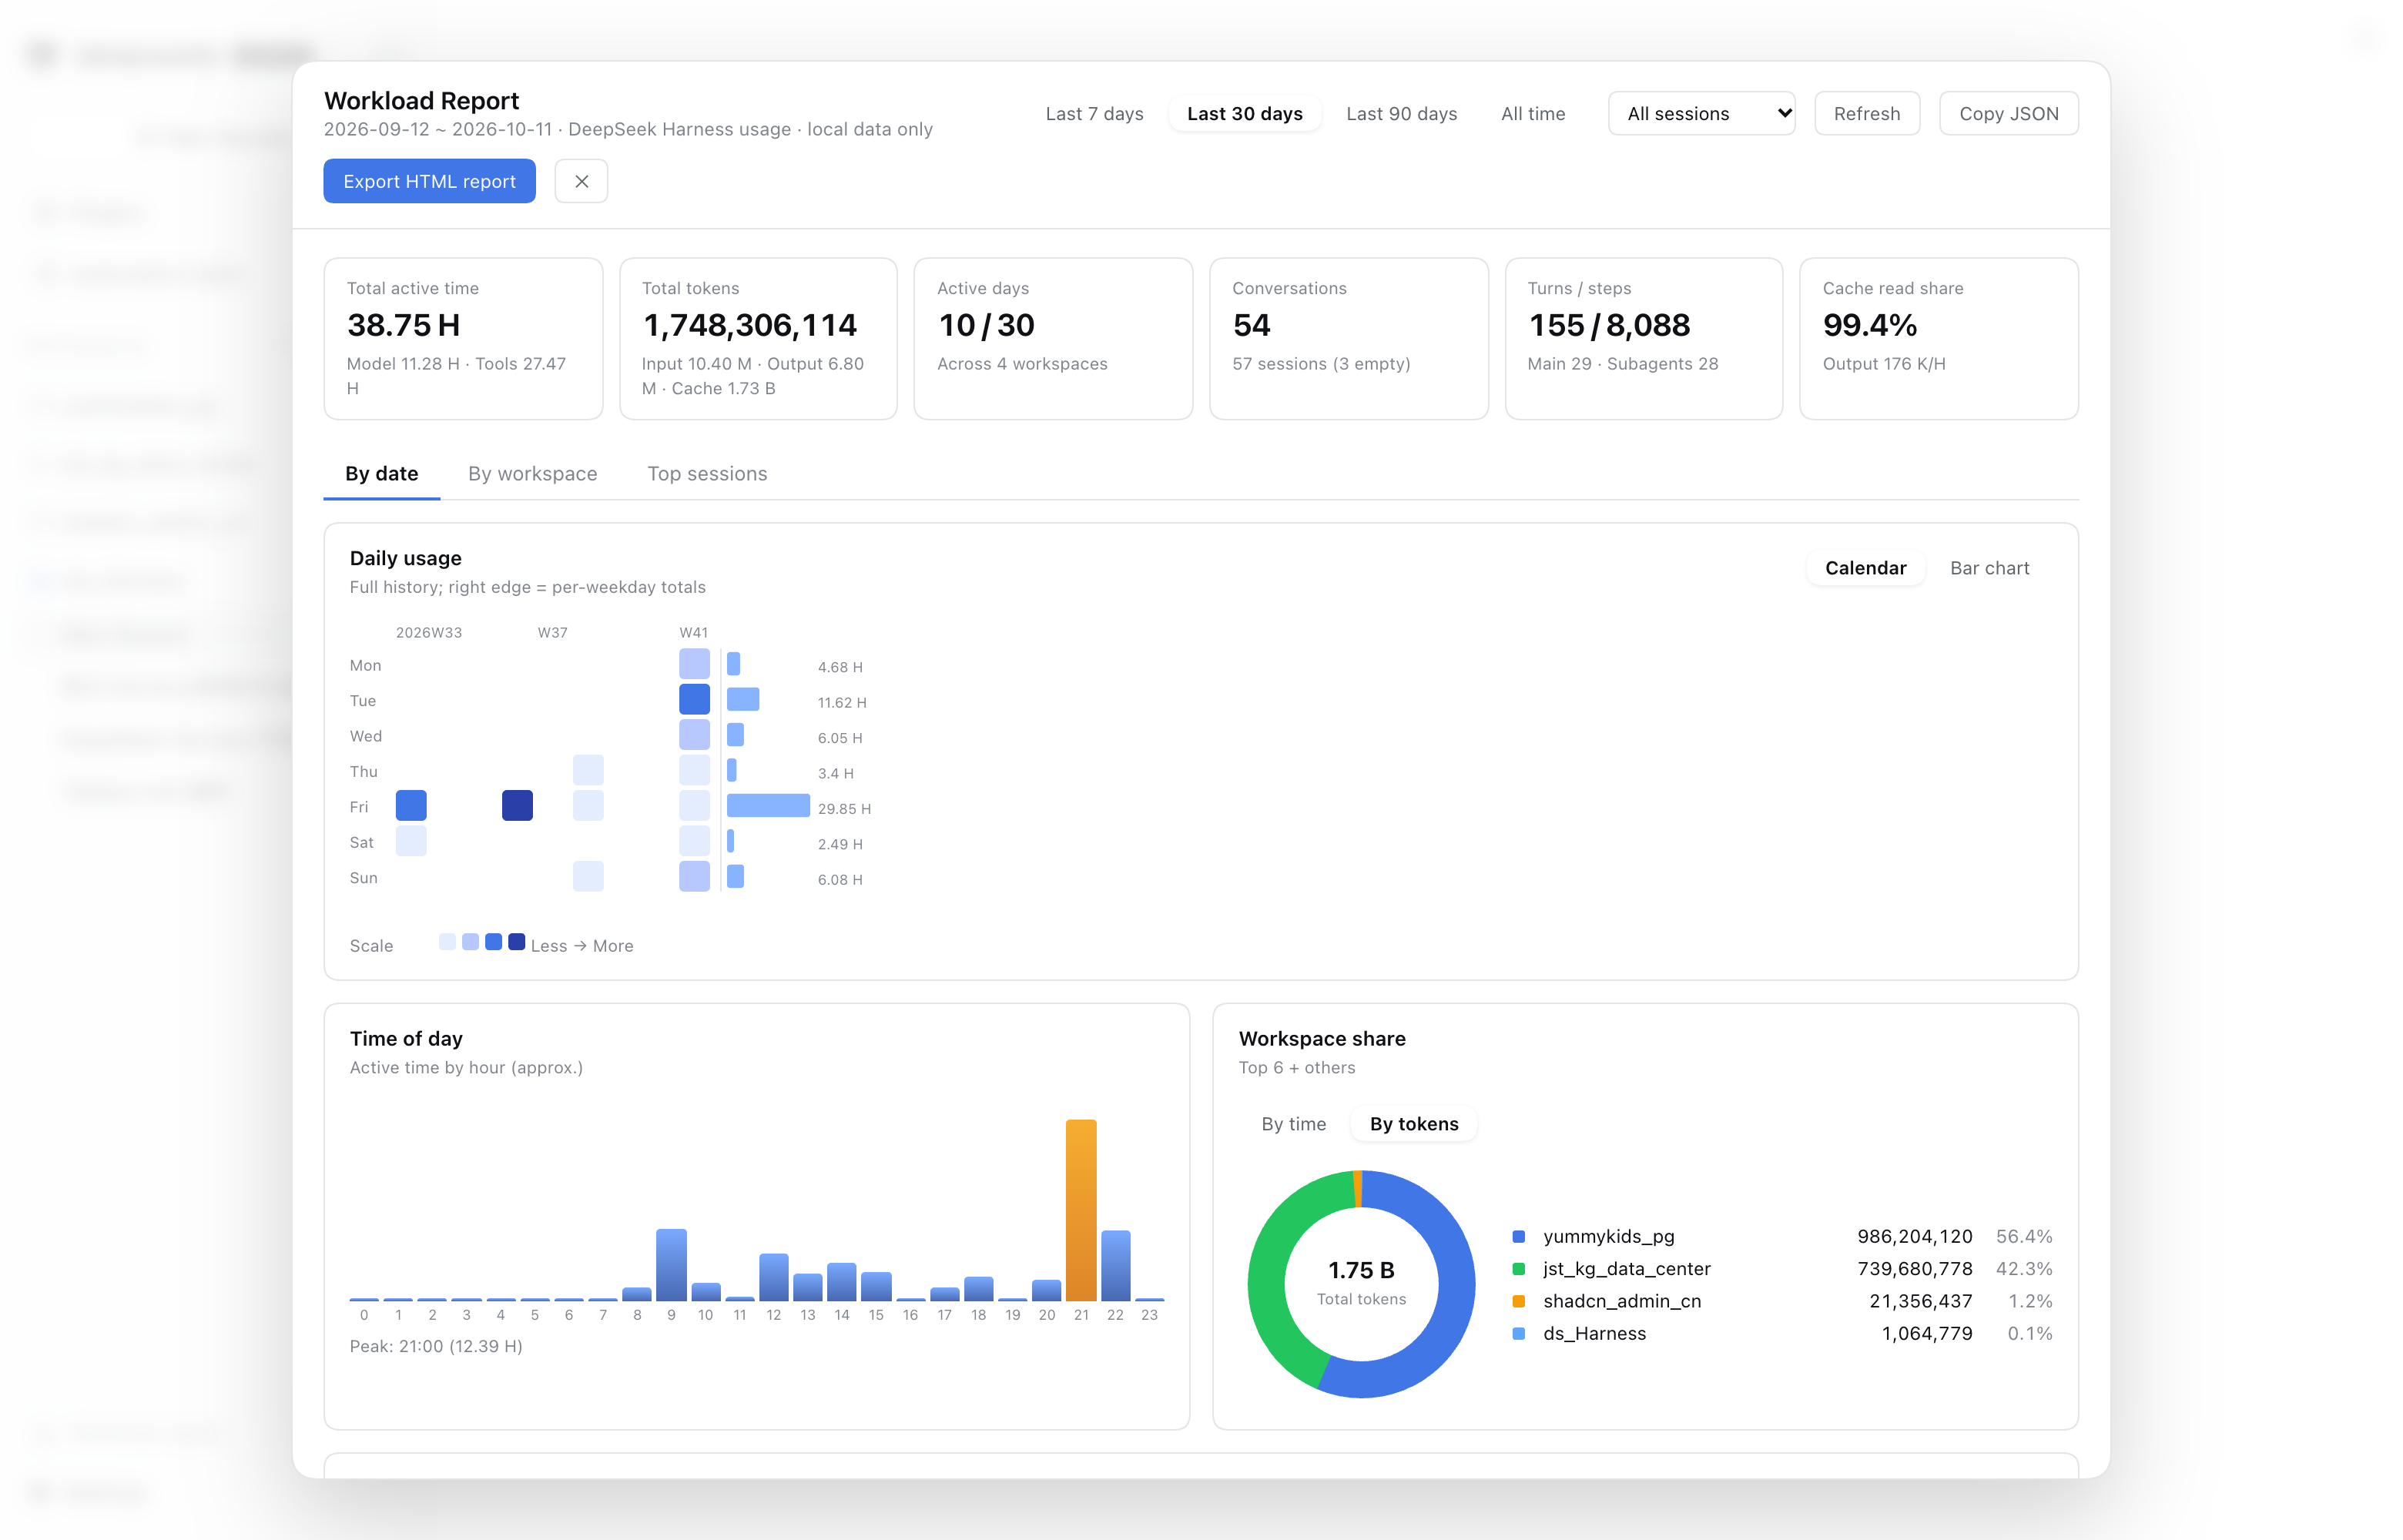Click the hour 22 bar in Time of day
Image resolution: width=2403 pixels, height=1540 pixels.
pos(1115,1265)
